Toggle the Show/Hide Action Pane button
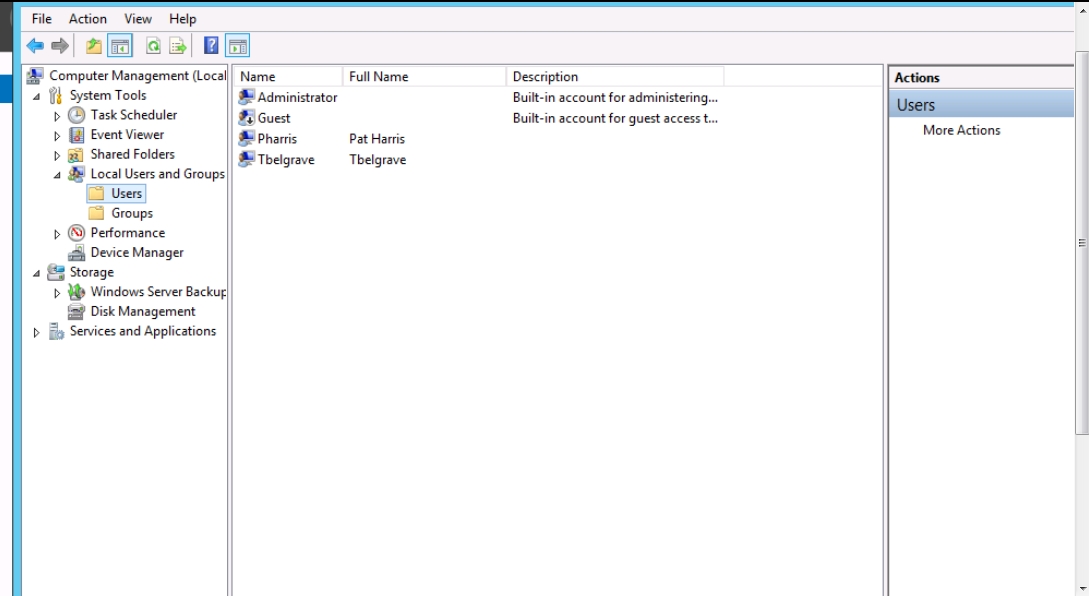1089x596 pixels. coord(238,47)
